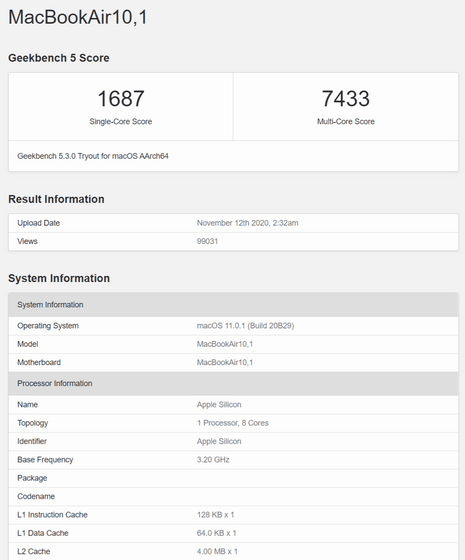This screenshot has height=560, width=465.
Task: Click the L1 Instruction Cache value 128 KB
Action: pos(215,515)
